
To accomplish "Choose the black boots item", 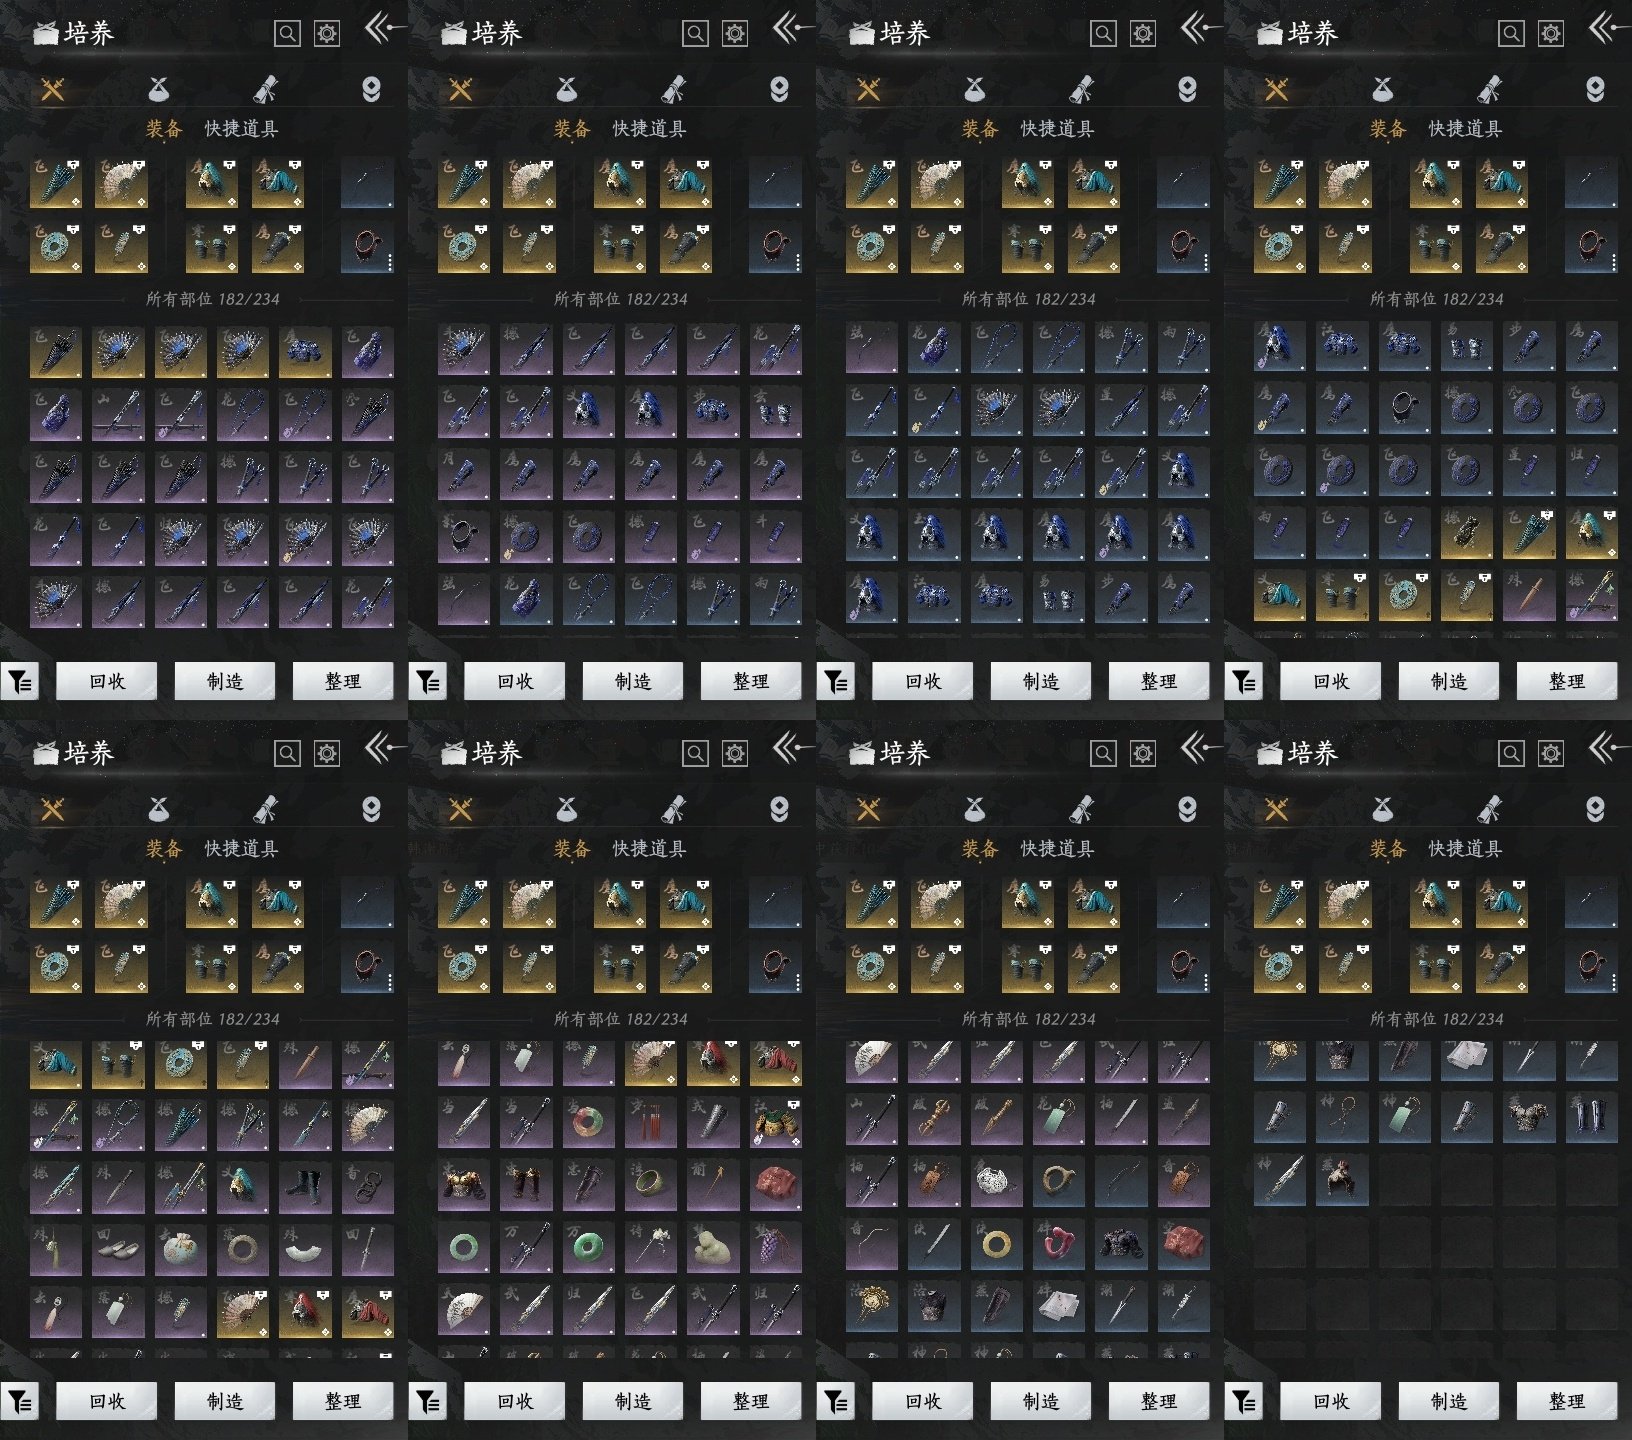I will (x=305, y=1185).
